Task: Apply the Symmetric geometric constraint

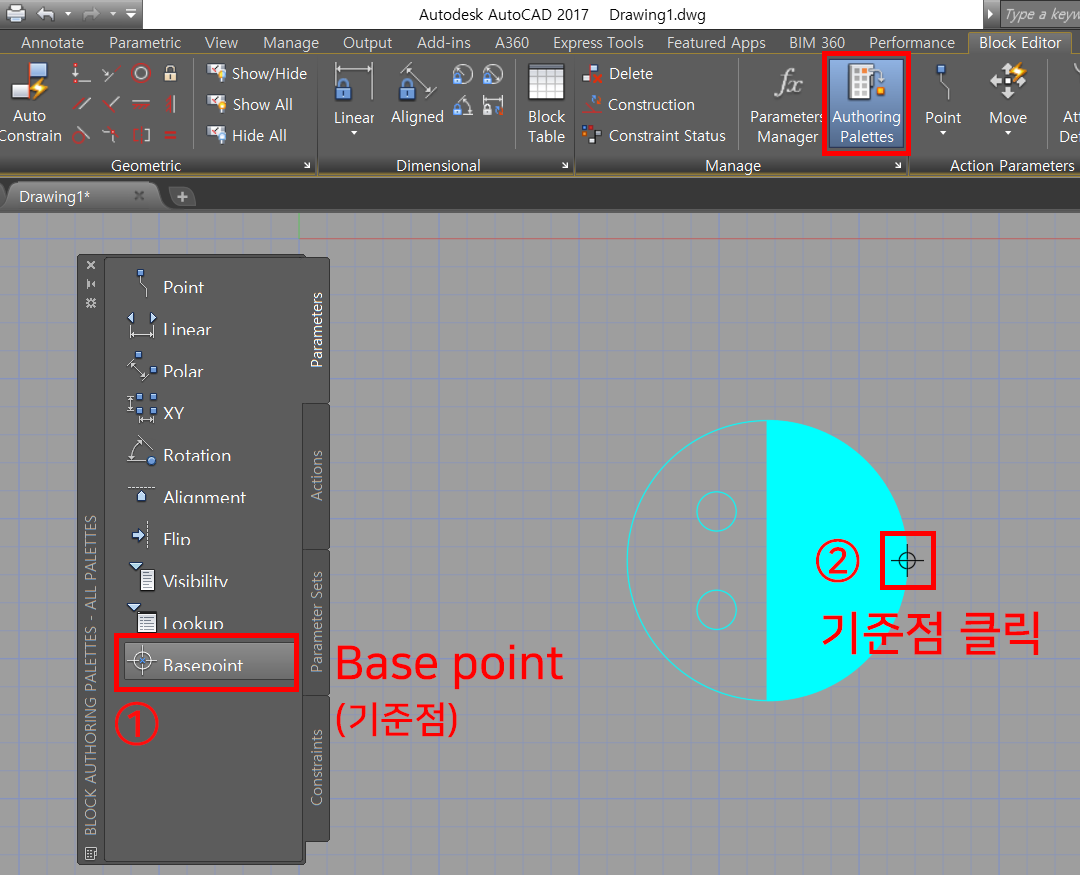Action: click(x=141, y=135)
